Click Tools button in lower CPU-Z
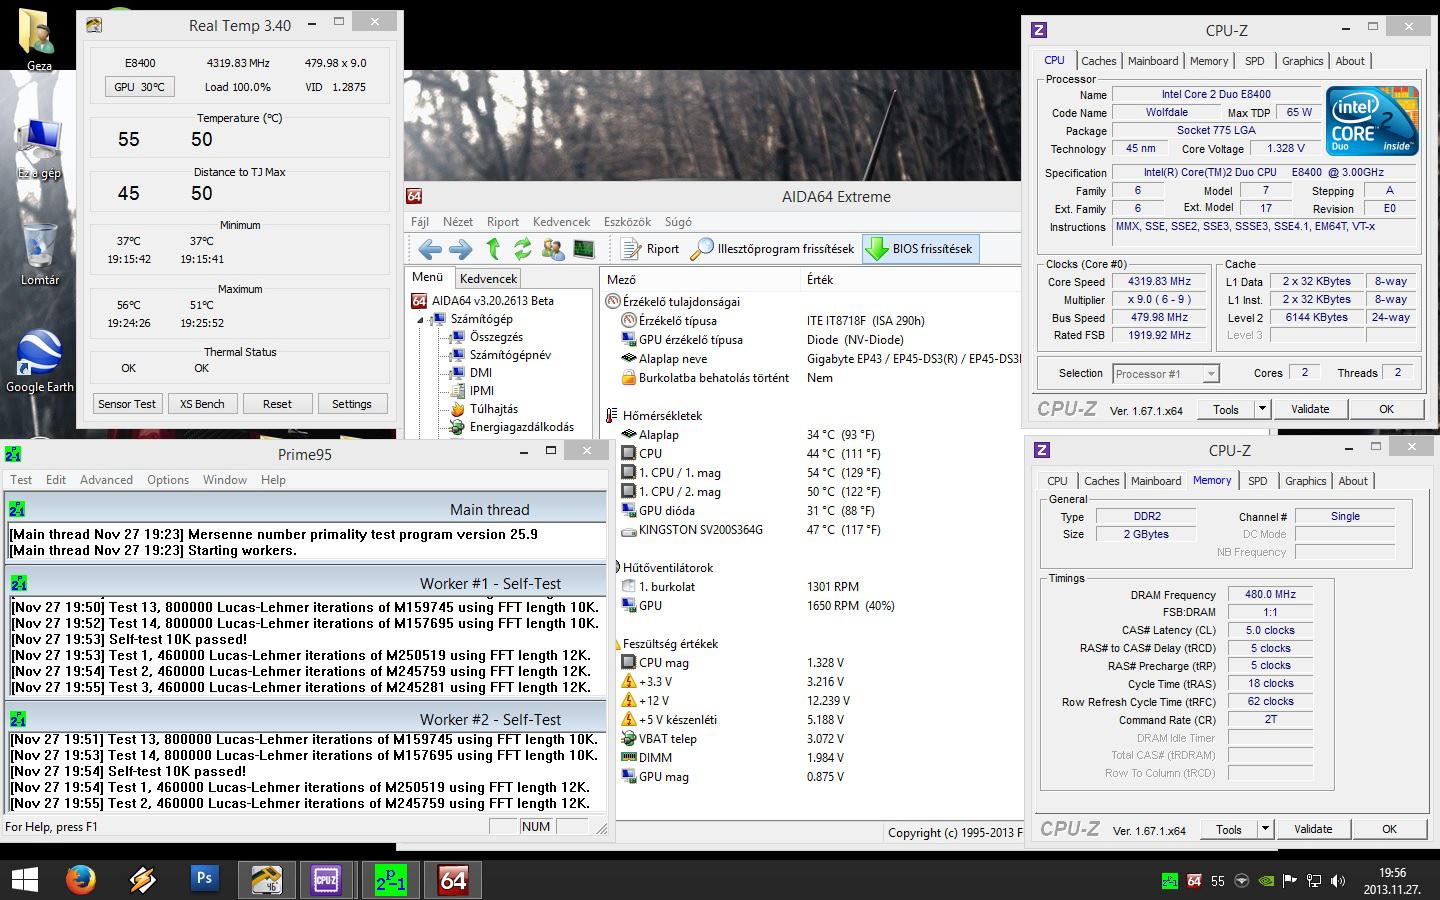 click(1229, 829)
